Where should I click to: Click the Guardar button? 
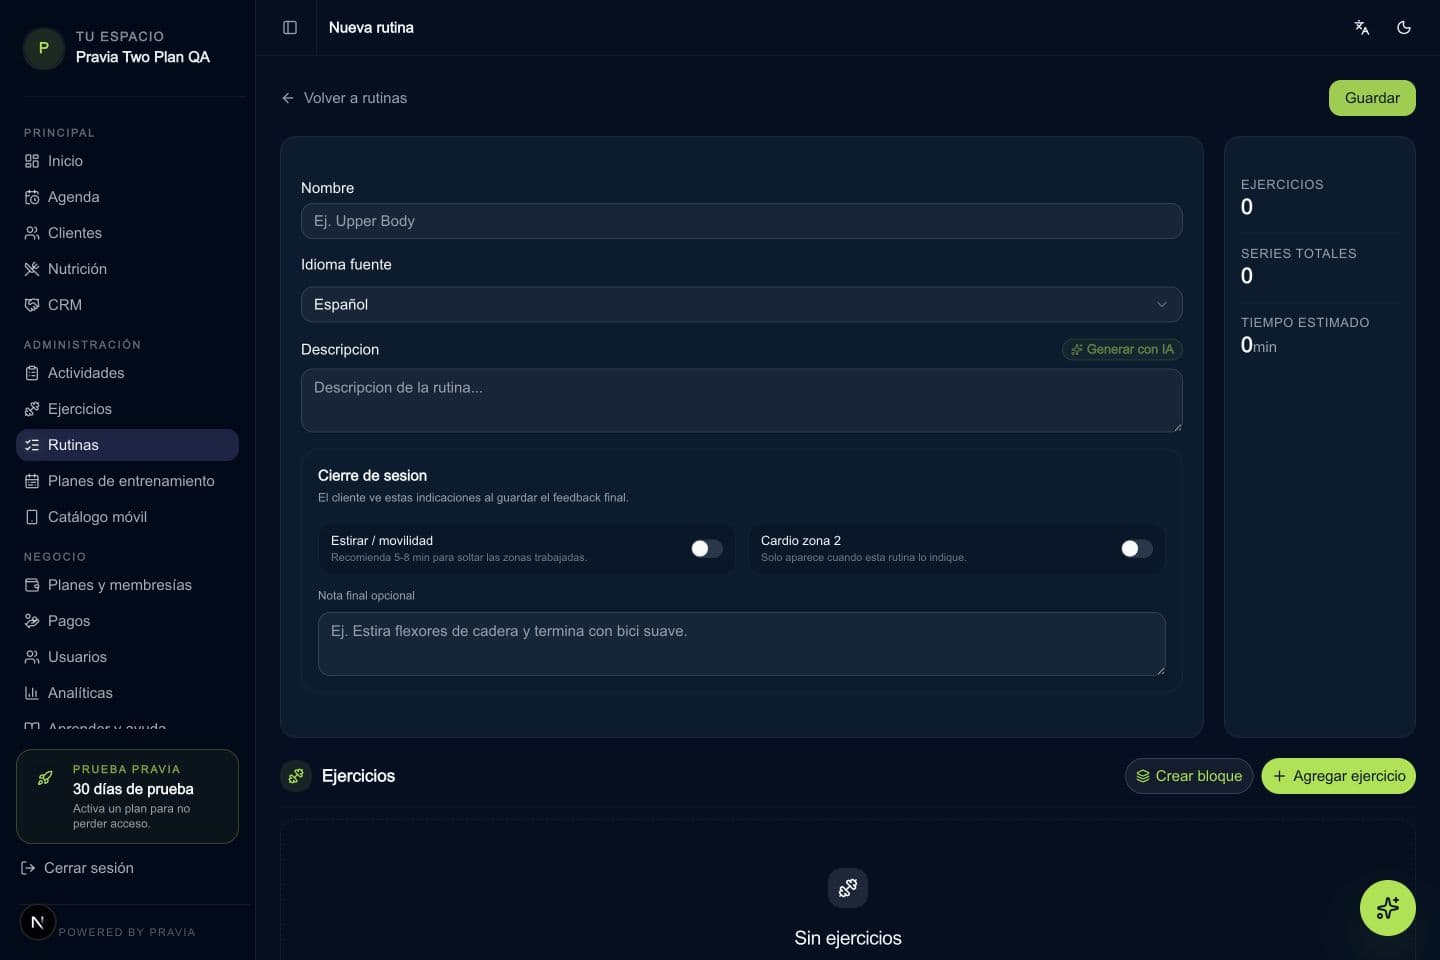[x=1372, y=98]
